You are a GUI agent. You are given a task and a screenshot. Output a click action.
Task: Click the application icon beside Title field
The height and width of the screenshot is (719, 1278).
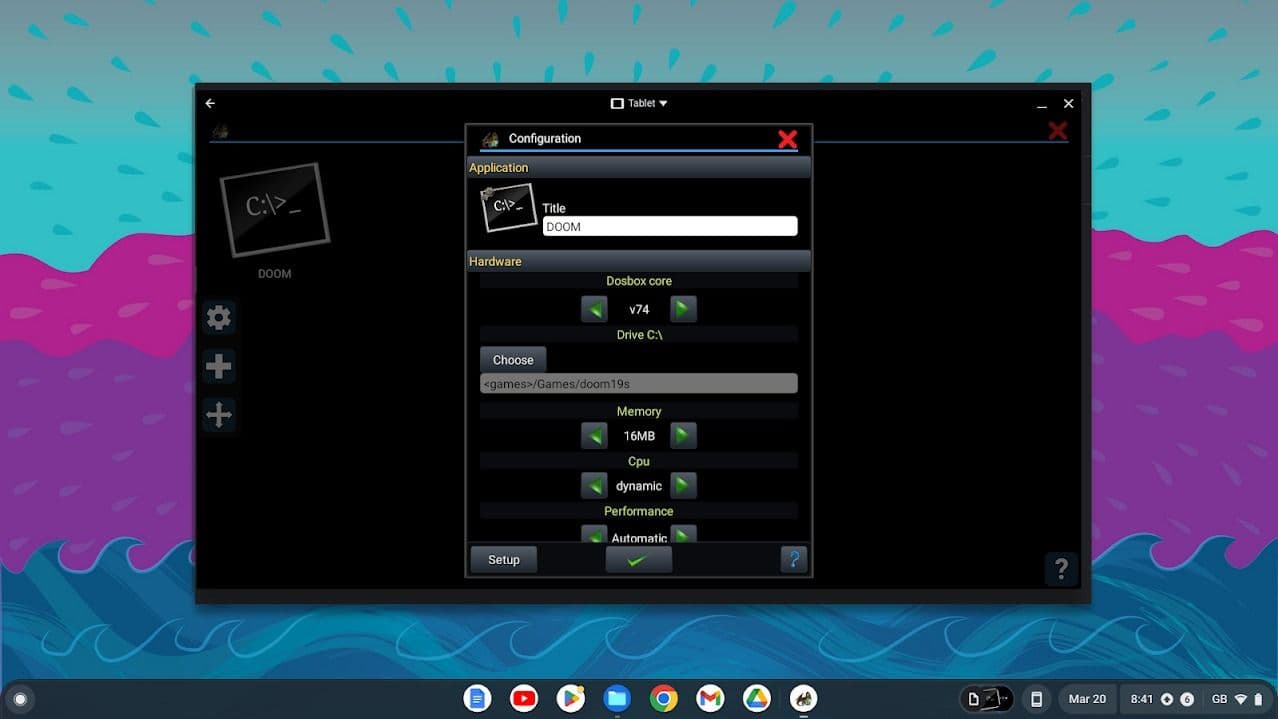pyautogui.click(x=508, y=207)
